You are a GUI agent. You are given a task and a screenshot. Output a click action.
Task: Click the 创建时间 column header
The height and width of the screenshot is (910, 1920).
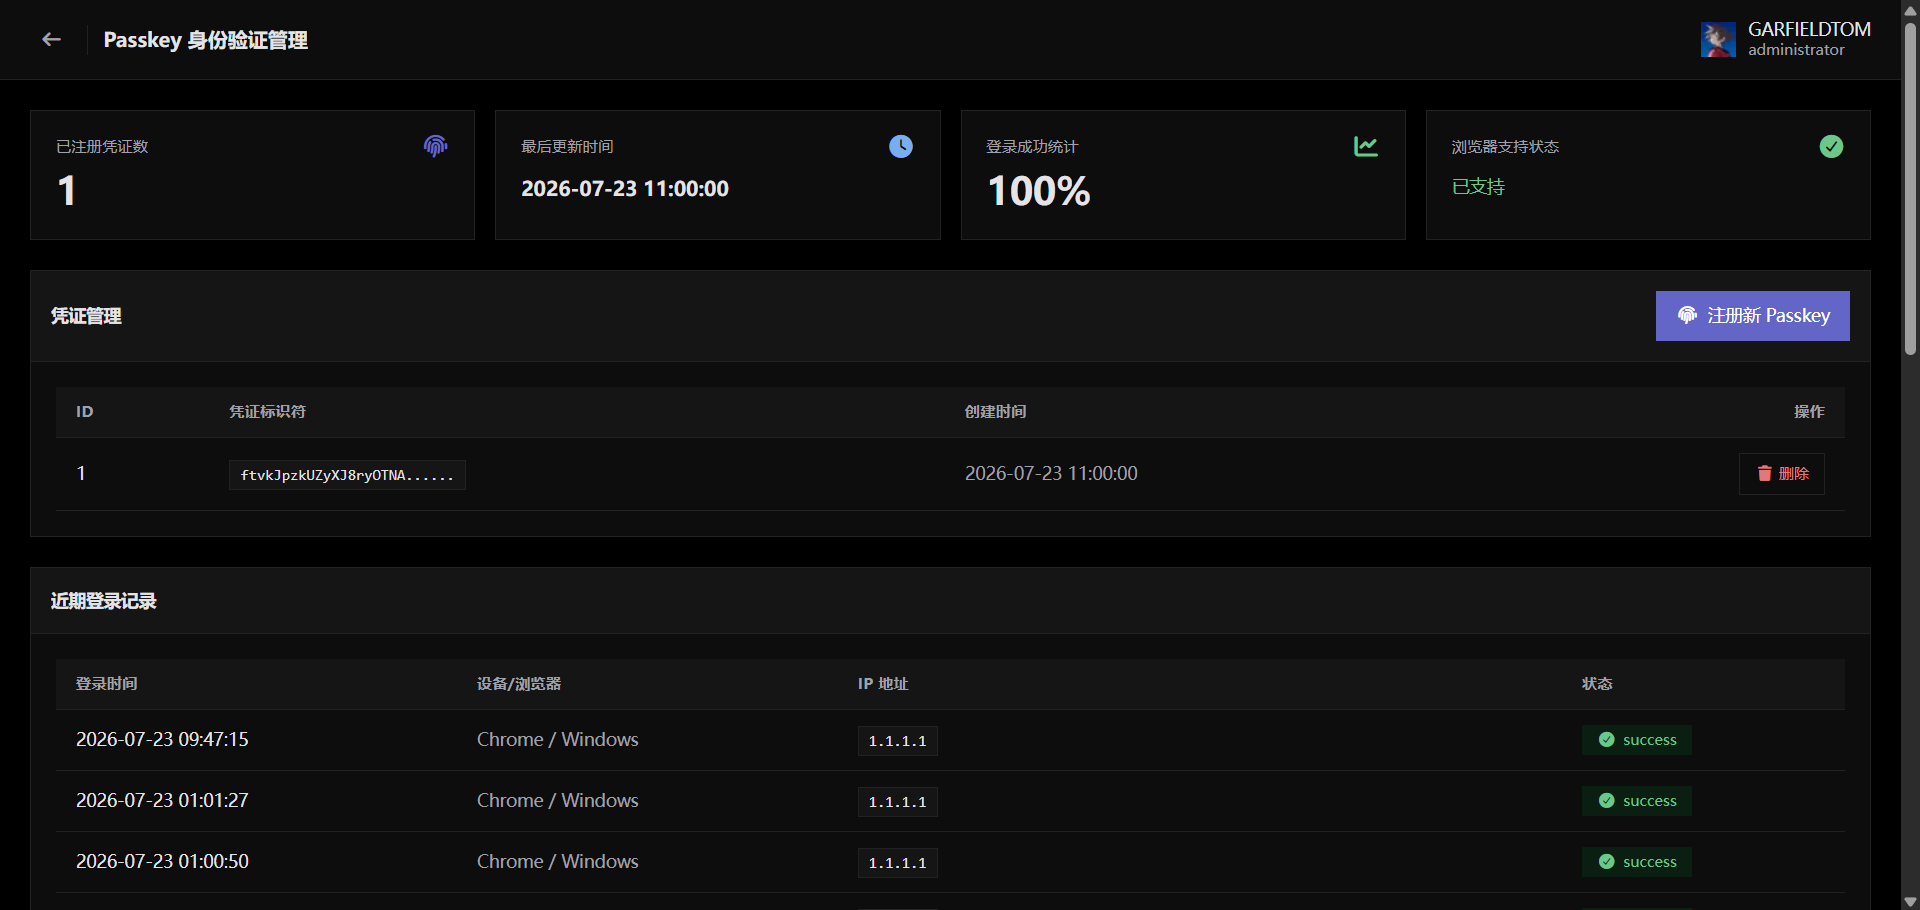(995, 412)
